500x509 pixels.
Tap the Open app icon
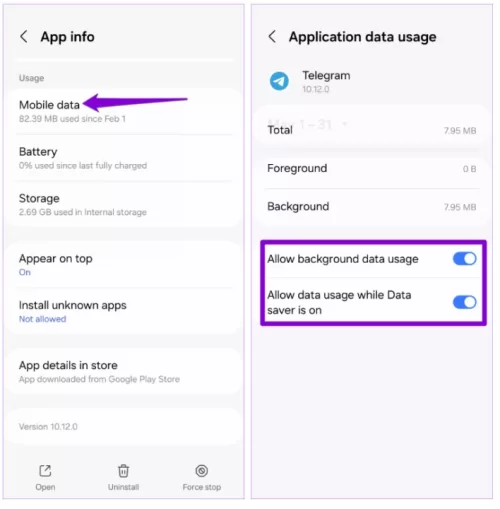(x=45, y=471)
